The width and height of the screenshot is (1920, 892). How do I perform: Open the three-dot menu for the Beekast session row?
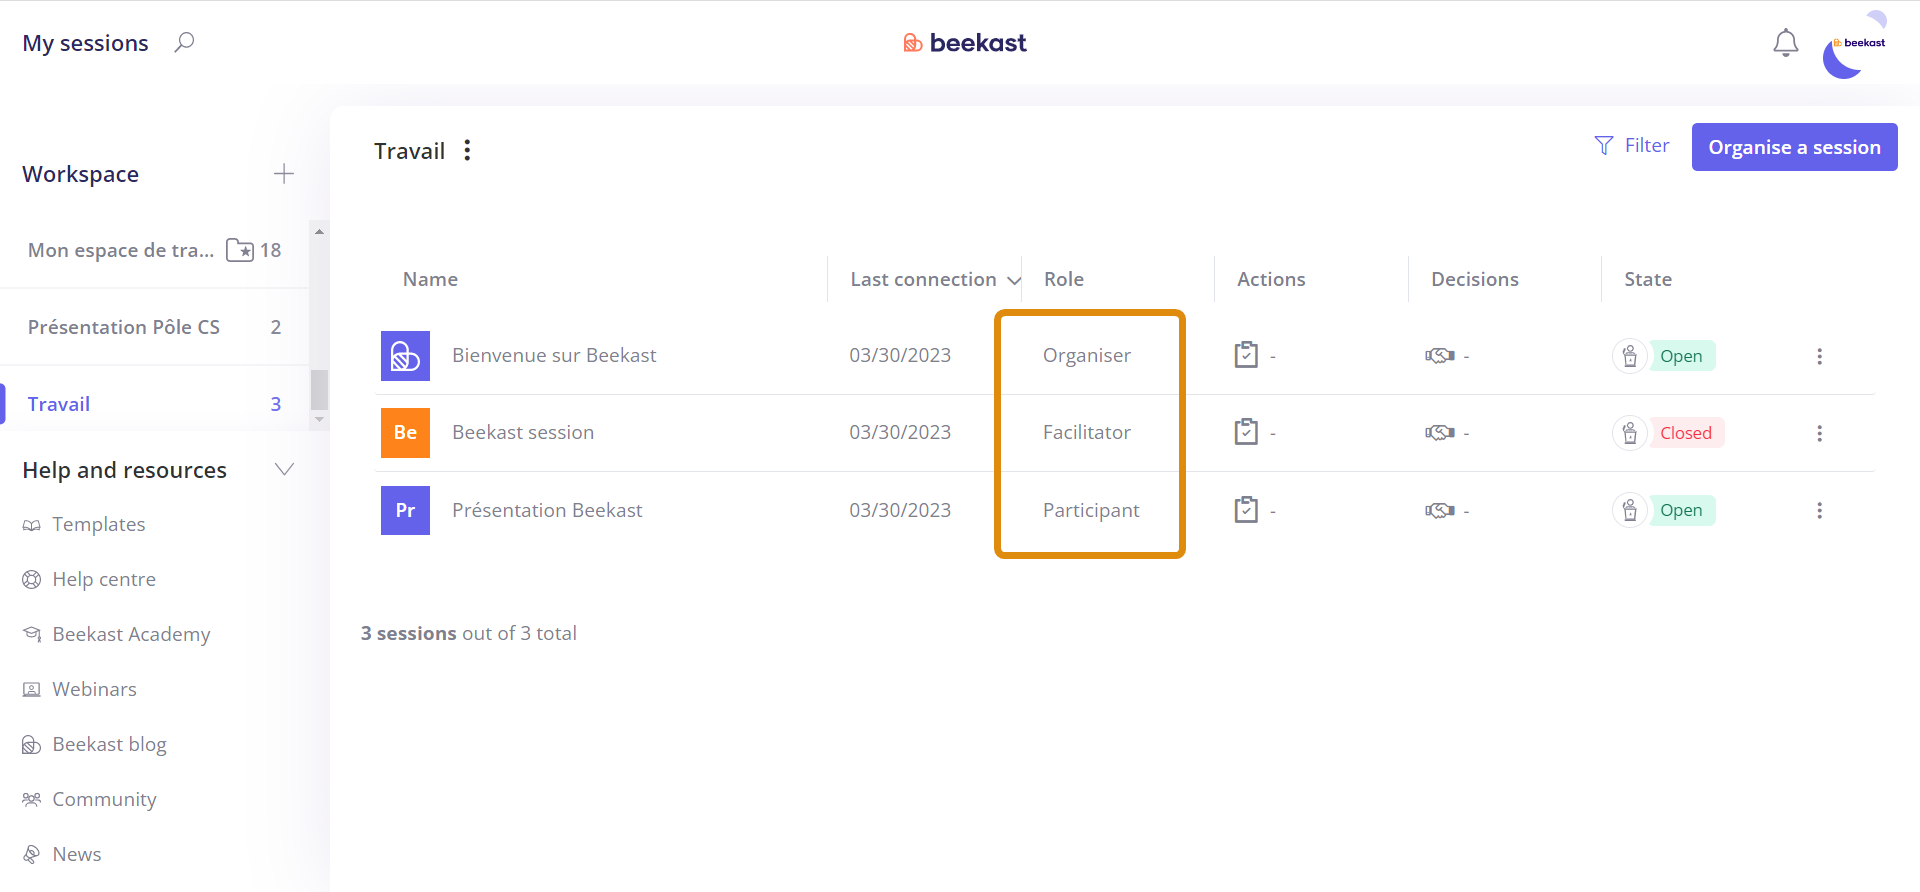pyautogui.click(x=1819, y=433)
